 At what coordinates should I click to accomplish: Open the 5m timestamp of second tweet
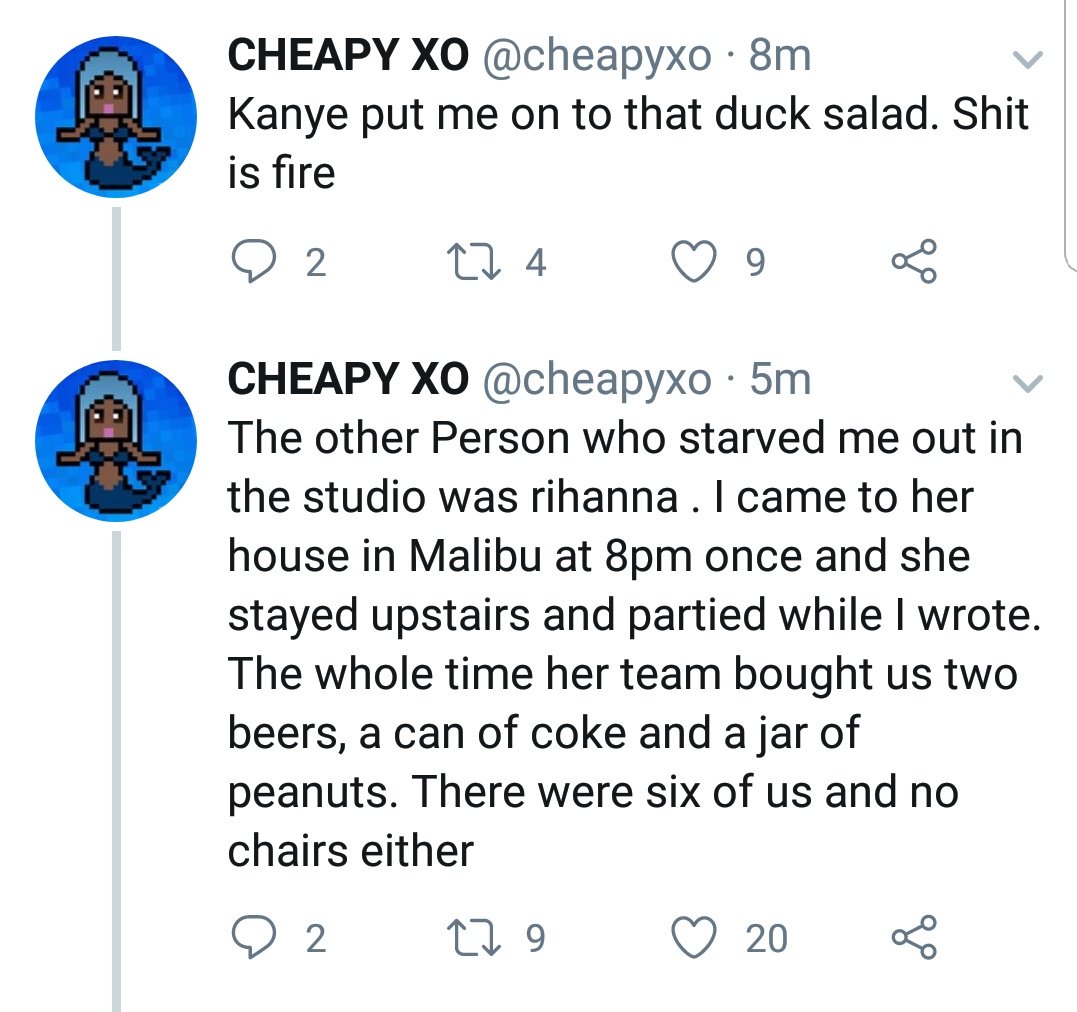pos(780,379)
